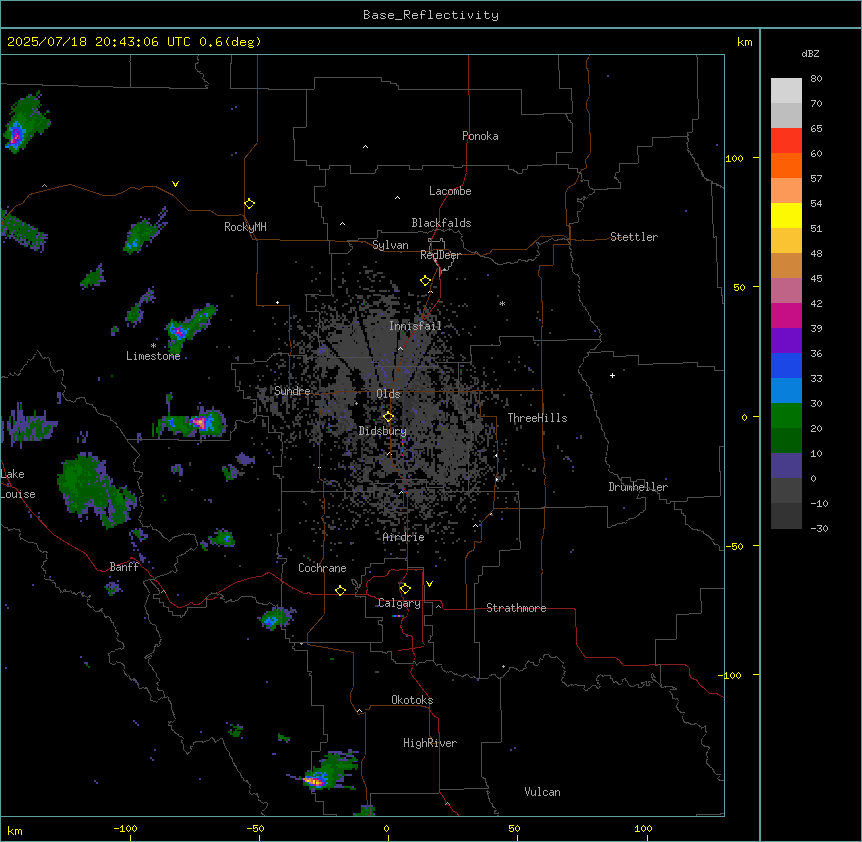
Task: Select the Cochrane label
Action: pyautogui.click(x=322, y=568)
